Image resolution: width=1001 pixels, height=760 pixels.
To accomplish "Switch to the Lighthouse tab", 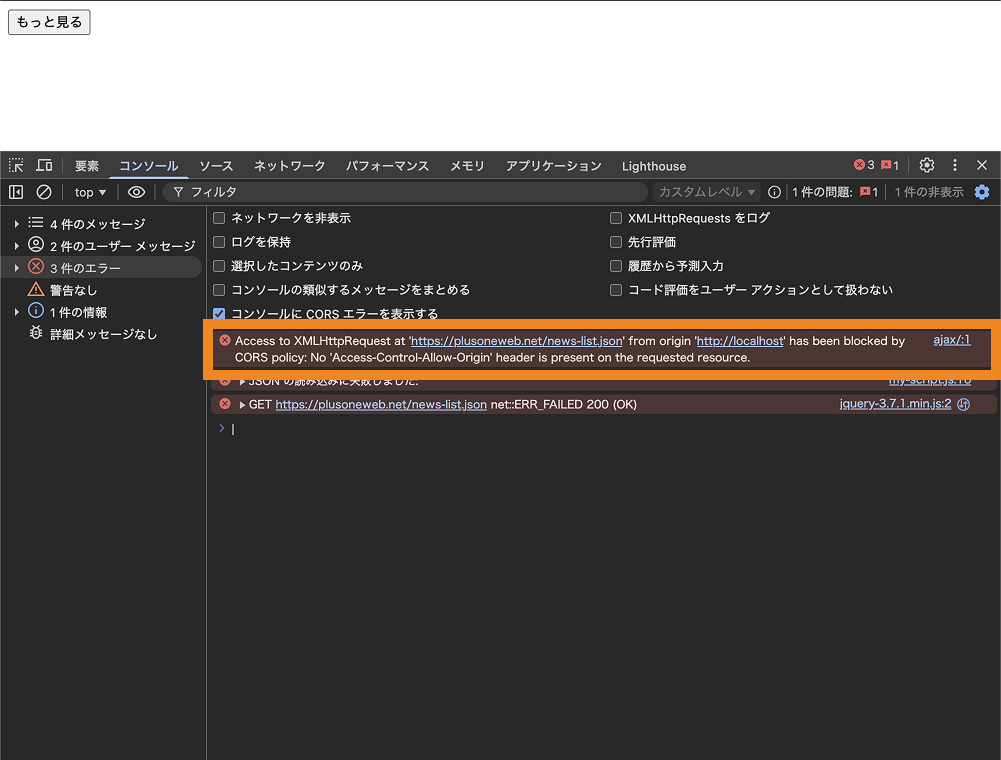I will point(653,166).
